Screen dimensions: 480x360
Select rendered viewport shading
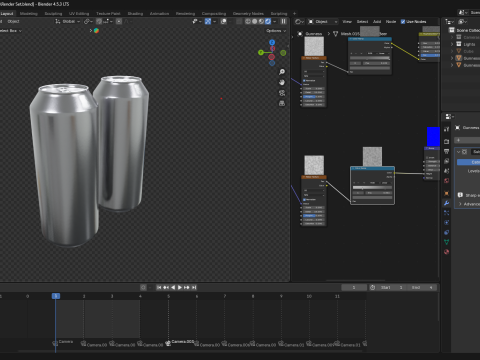[268, 21]
